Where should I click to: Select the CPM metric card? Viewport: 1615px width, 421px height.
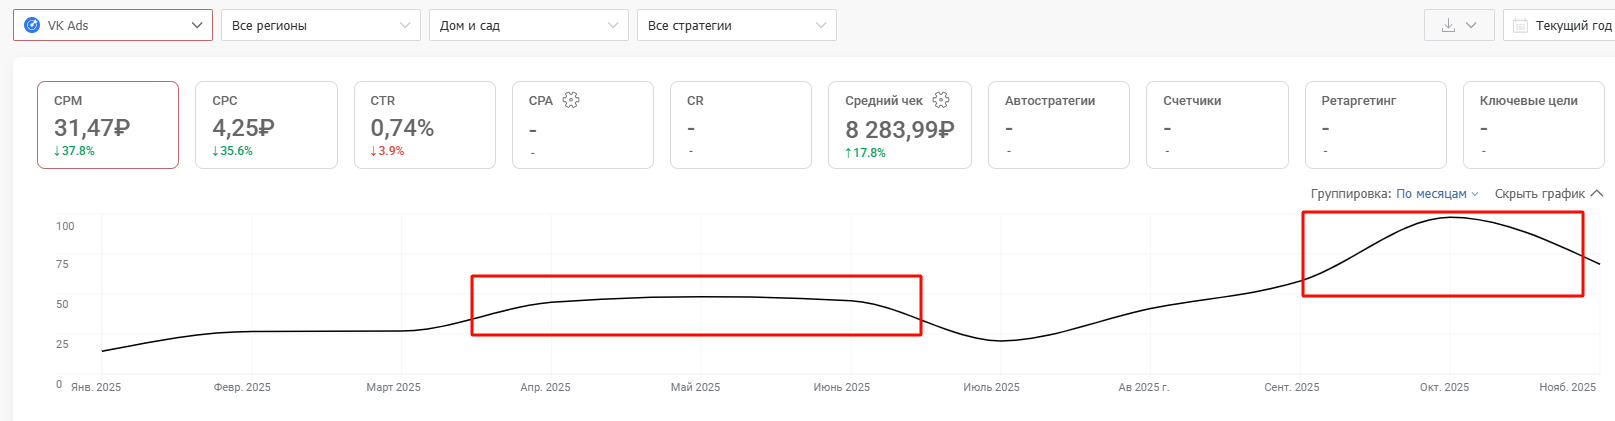(108, 125)
